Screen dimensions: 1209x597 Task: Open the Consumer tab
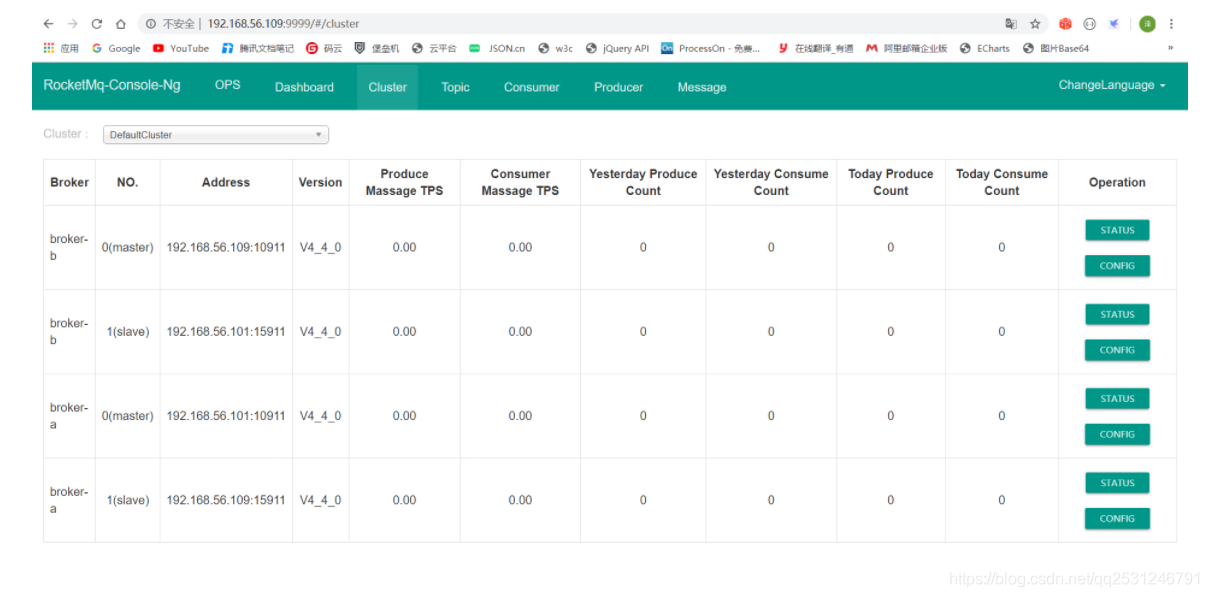(x=531, y=87)
